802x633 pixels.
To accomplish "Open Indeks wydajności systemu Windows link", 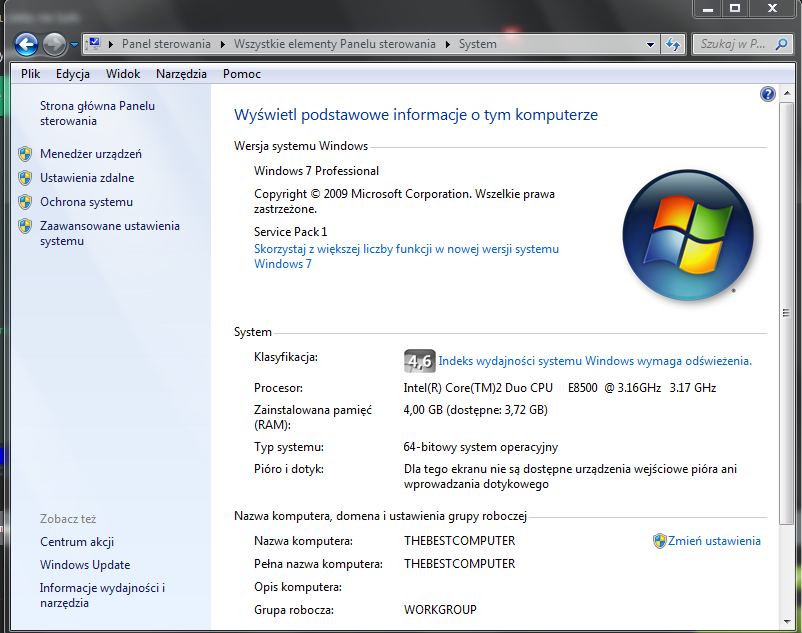I will 595,361.
